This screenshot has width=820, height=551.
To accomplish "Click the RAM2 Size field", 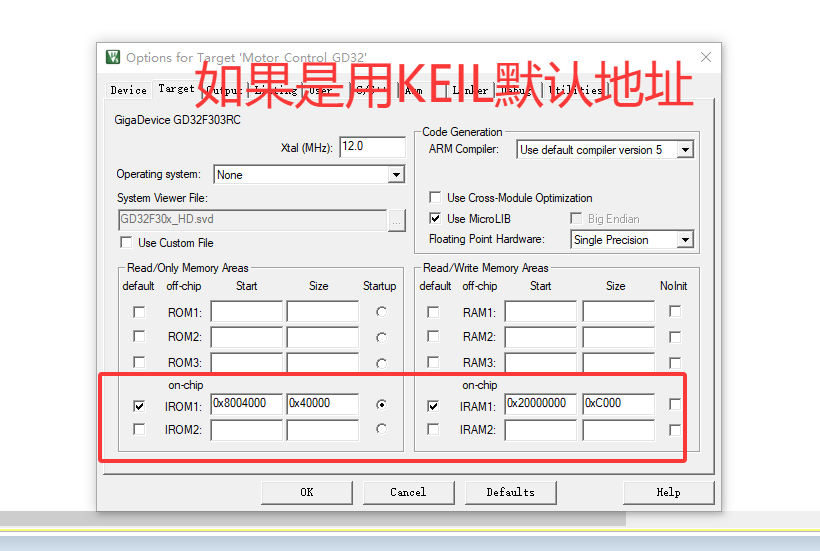I will pos(619,337).
